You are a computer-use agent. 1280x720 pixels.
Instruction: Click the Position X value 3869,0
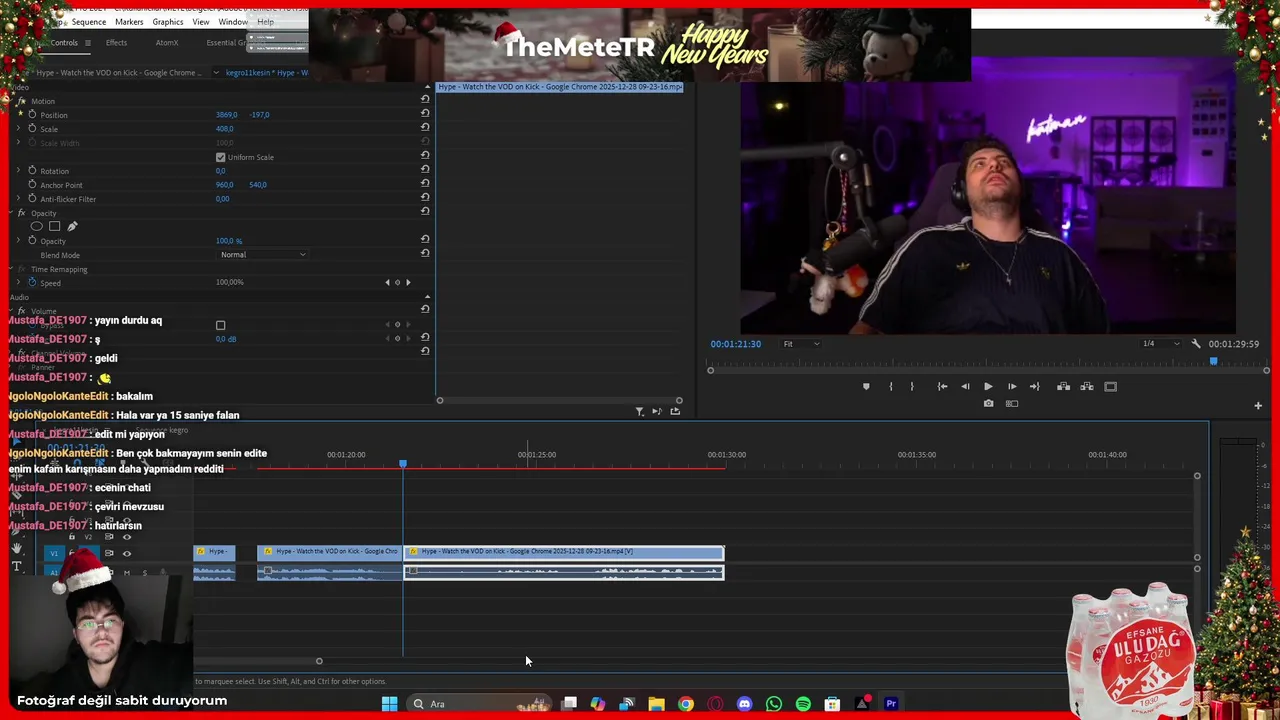tap(227, 114)
